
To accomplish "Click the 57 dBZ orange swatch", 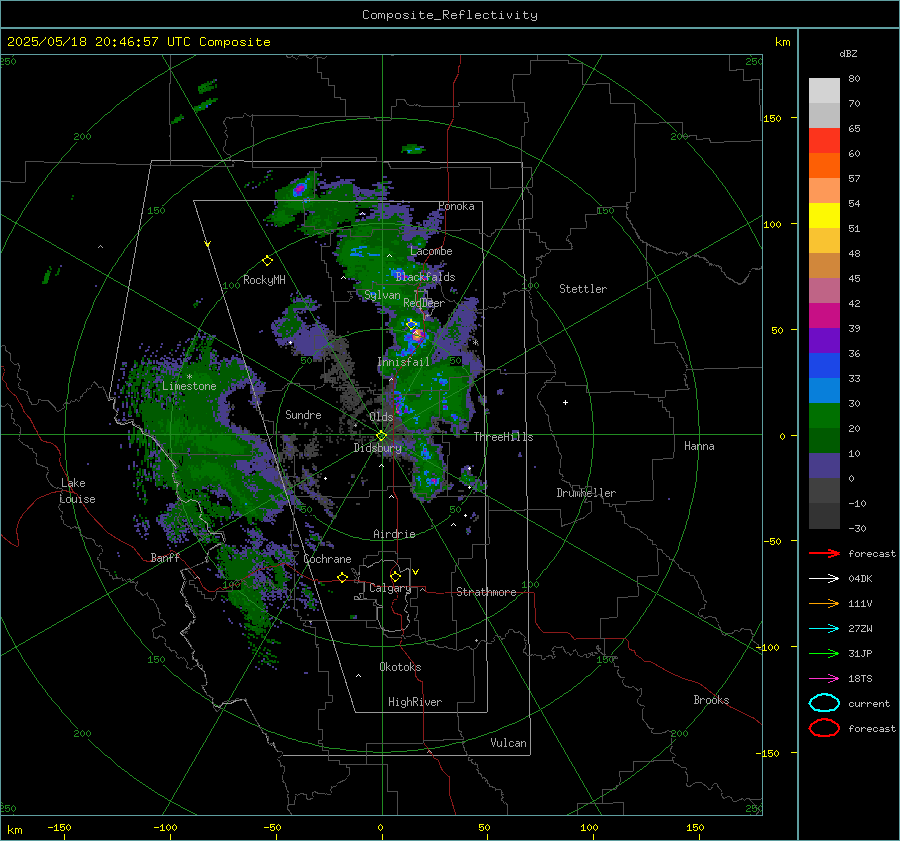I will 824,165.
